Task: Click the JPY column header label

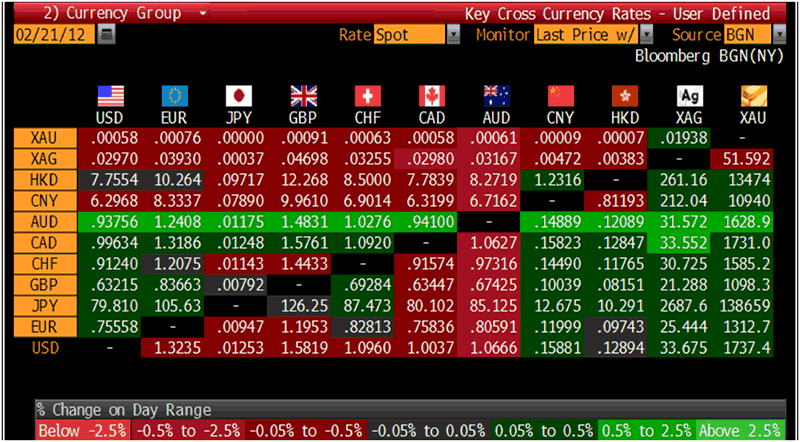Action: (239, 118)
